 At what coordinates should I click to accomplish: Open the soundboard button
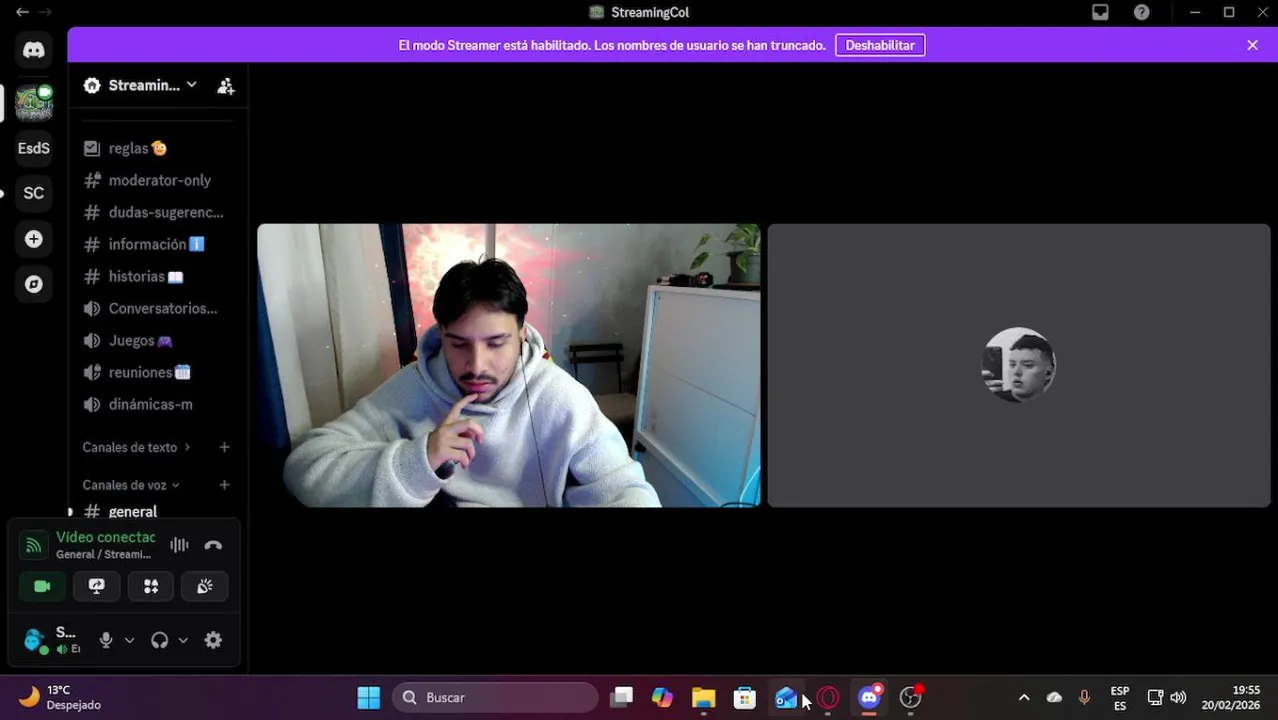(x=205, y=586)
